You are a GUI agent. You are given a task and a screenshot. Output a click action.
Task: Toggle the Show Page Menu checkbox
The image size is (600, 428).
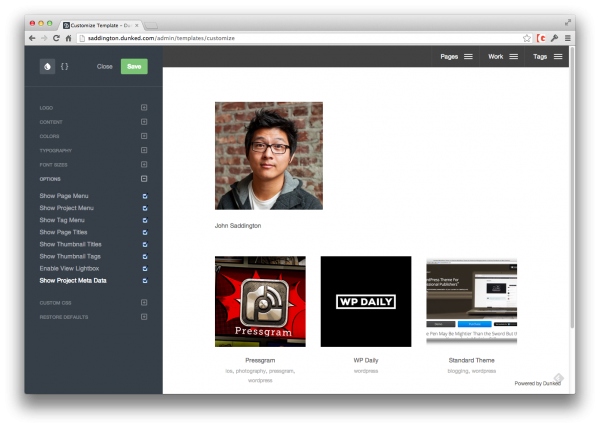(x=144, y=196)
